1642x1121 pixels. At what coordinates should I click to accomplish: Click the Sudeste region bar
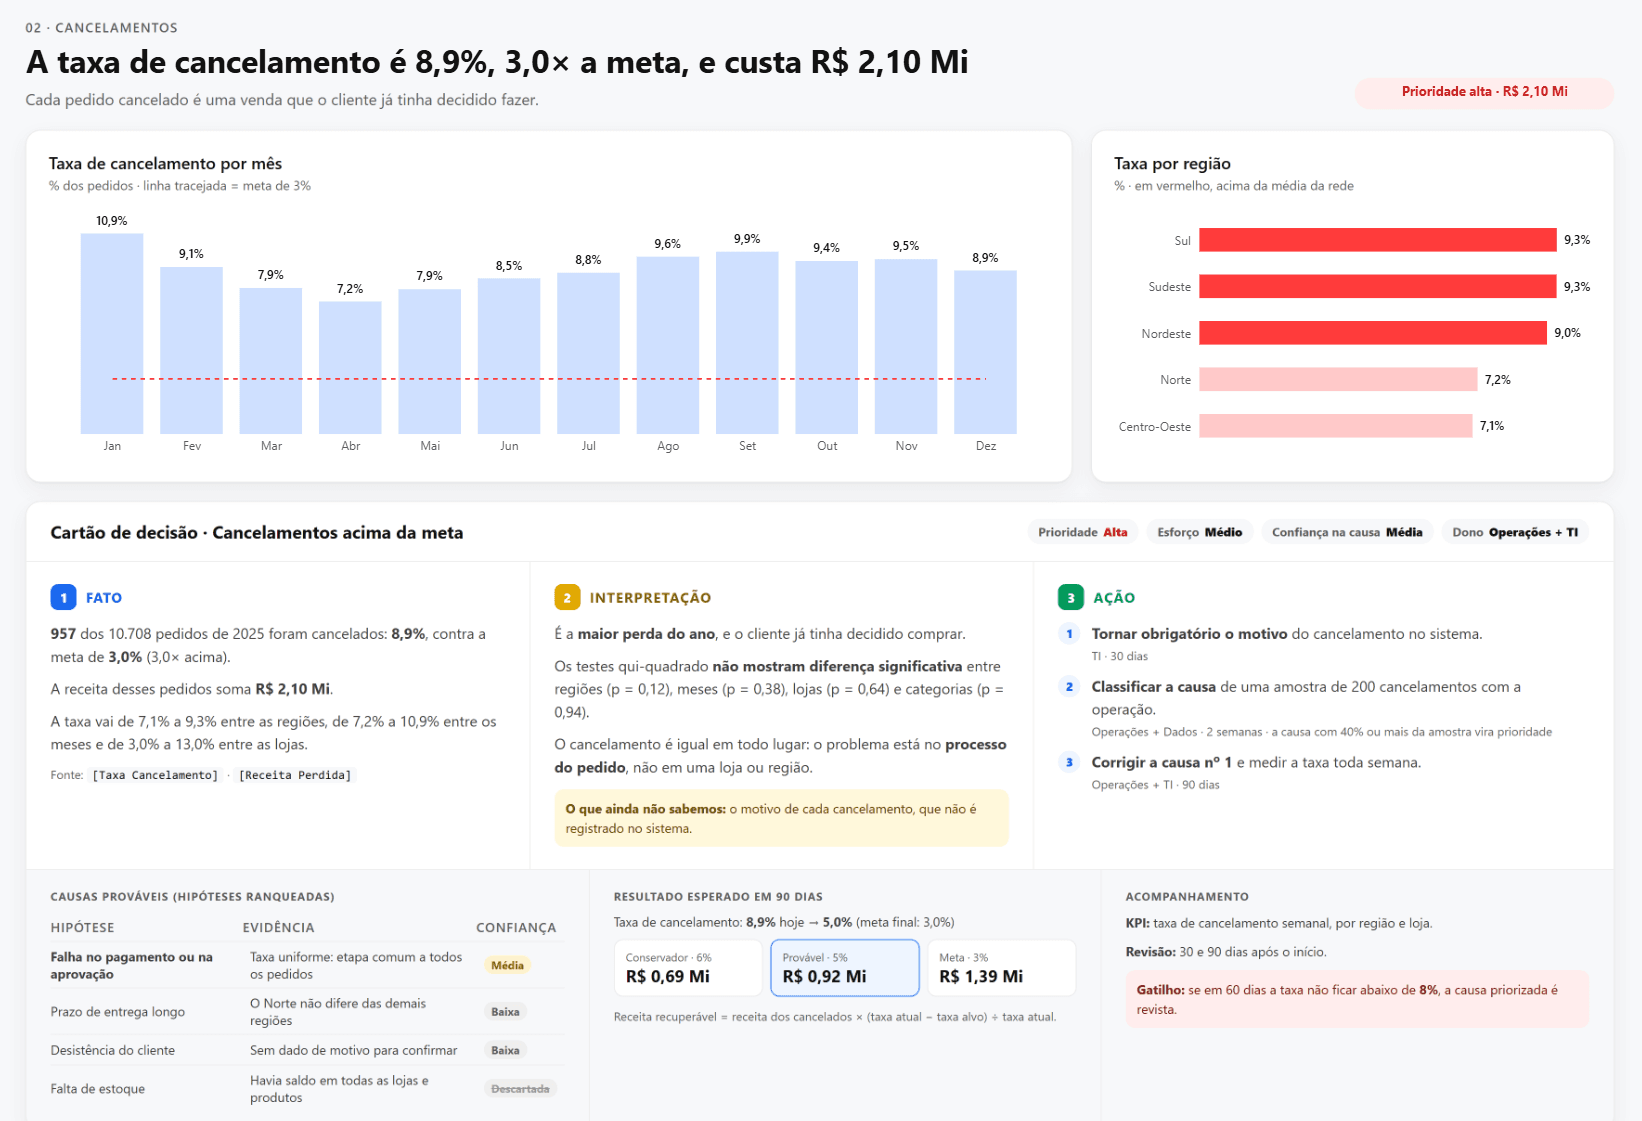(x=1378, y=286)
